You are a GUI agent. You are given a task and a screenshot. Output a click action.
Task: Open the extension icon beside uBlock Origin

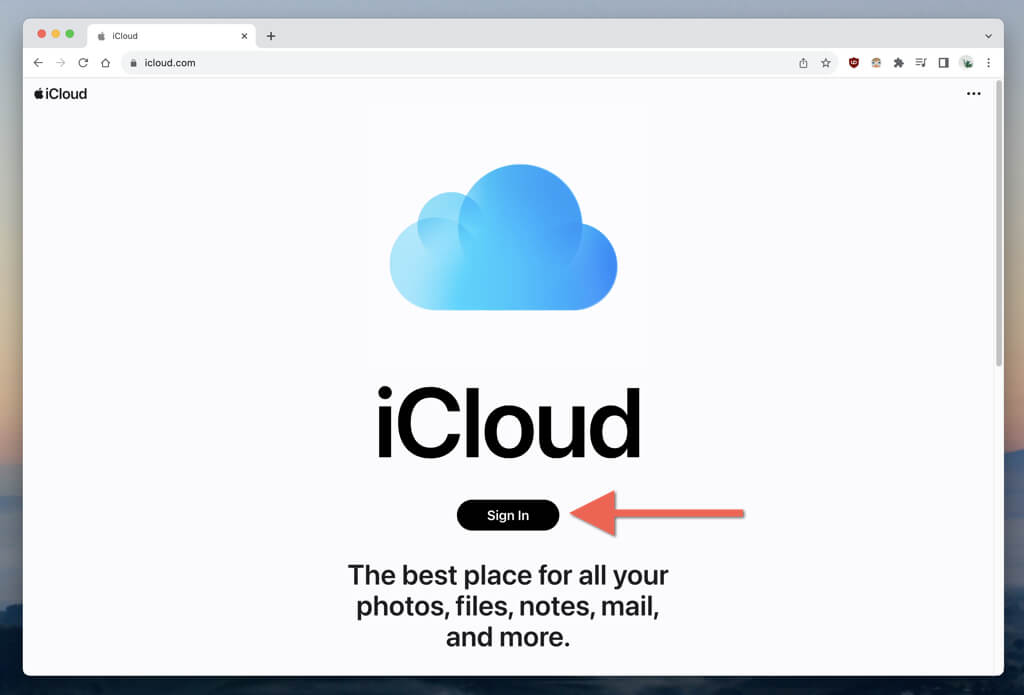click(x=876, y=63)
